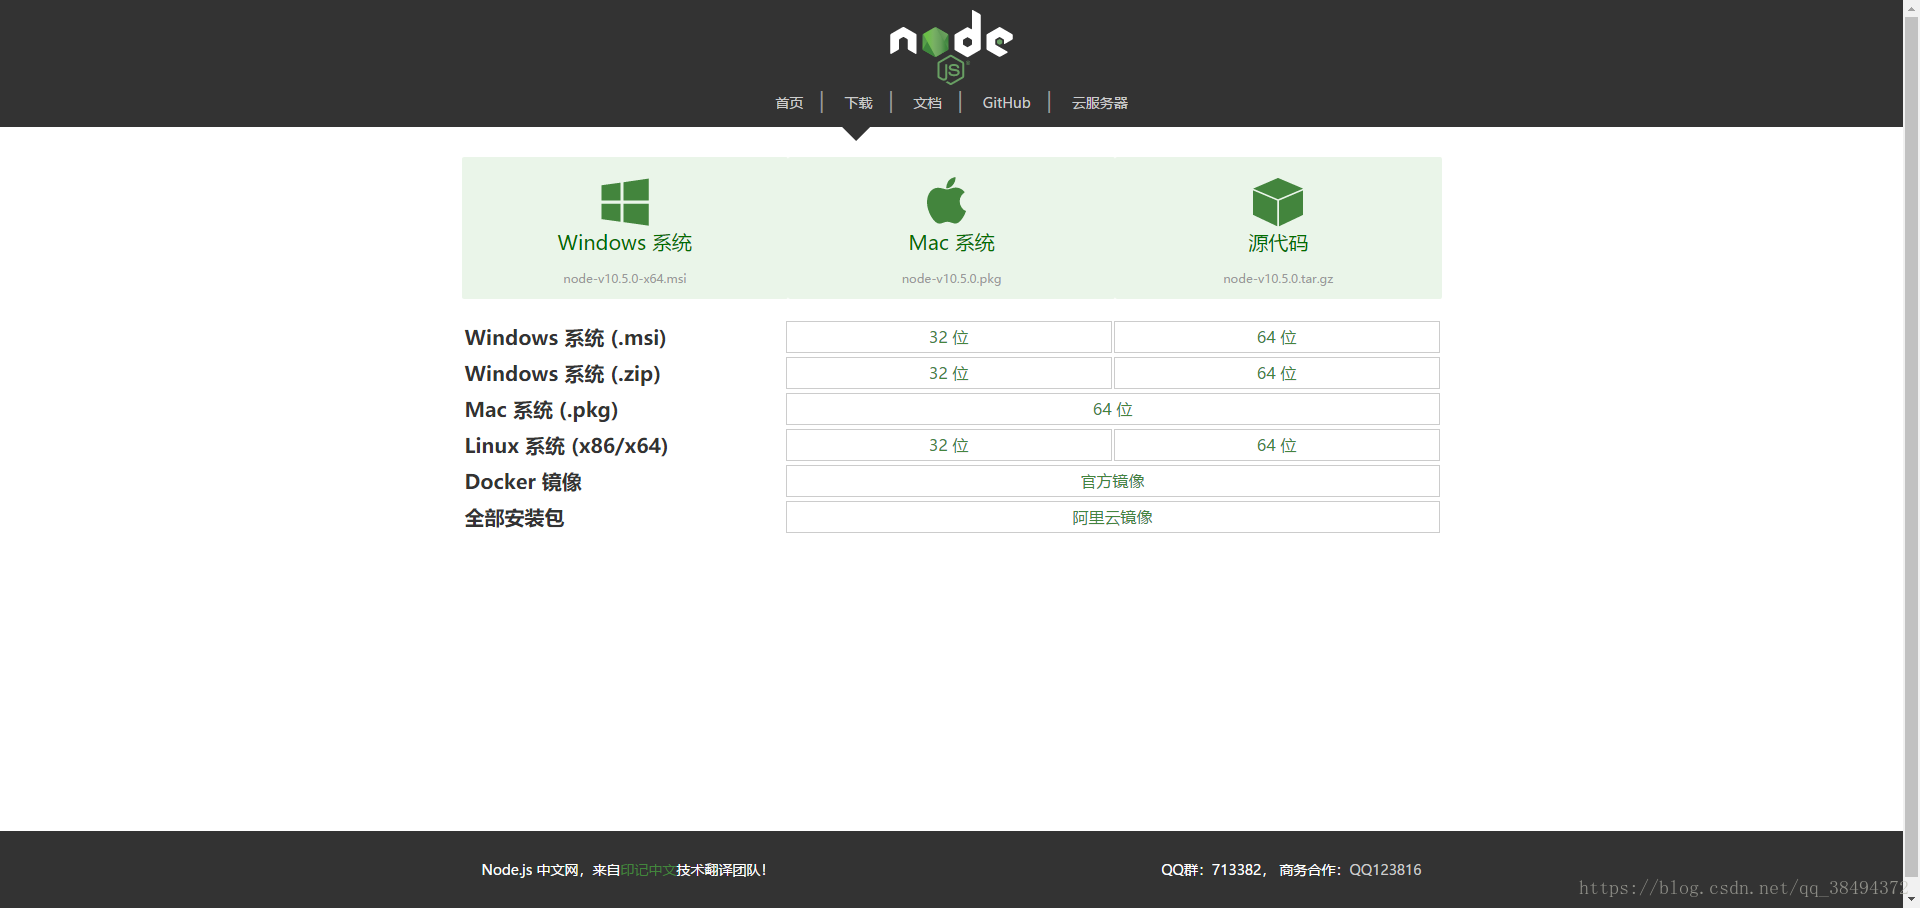Click the Linux 系统 (x86/x64) row label
The image size is (1920, 908).
pyautogui.click(x=566, y=446)
